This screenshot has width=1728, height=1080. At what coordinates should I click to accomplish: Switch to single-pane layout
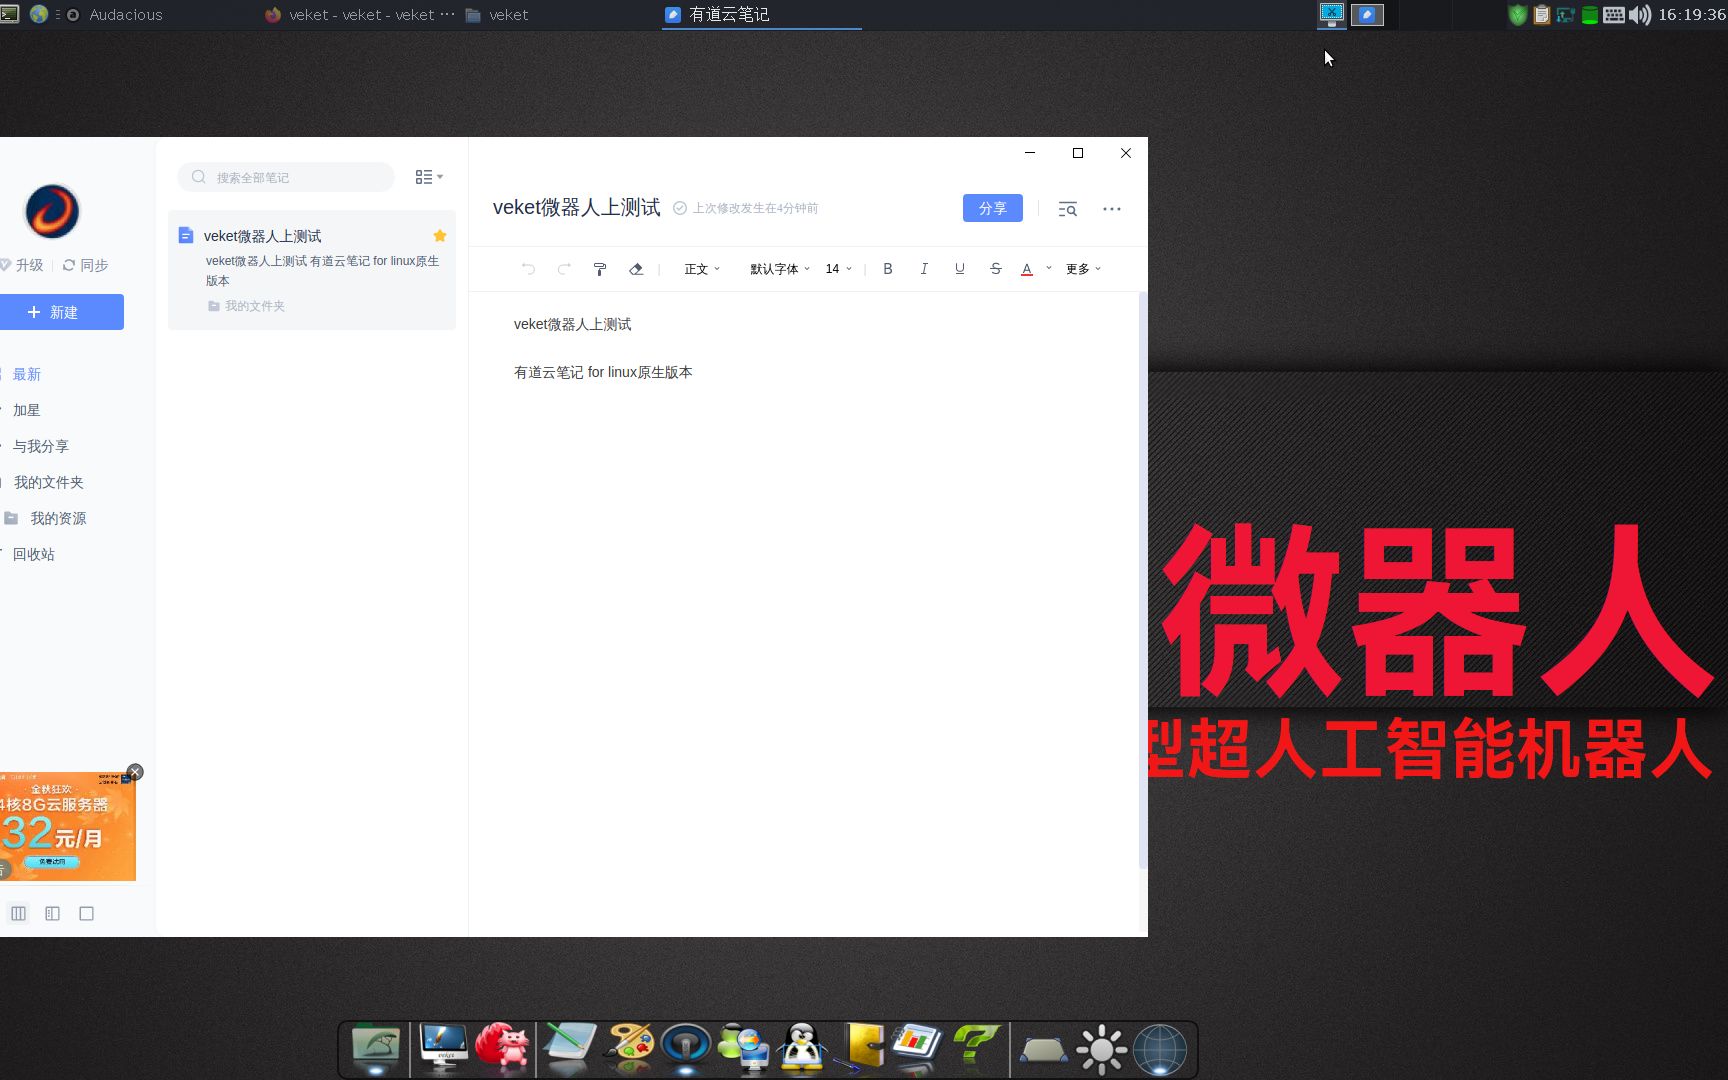(x=87, y=913)
